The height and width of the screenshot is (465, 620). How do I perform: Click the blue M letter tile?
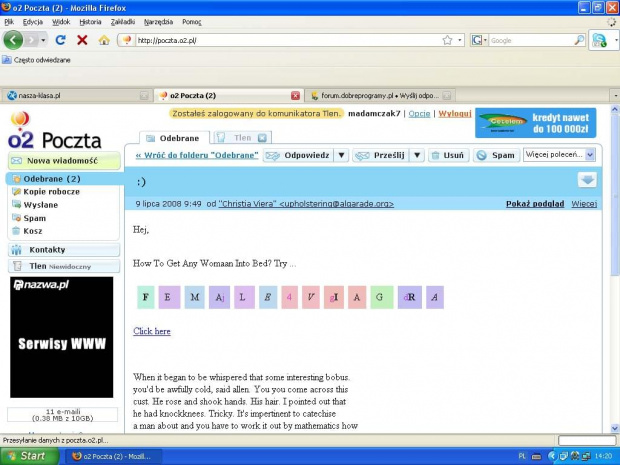pyautogui.click(x=195, y=297)
